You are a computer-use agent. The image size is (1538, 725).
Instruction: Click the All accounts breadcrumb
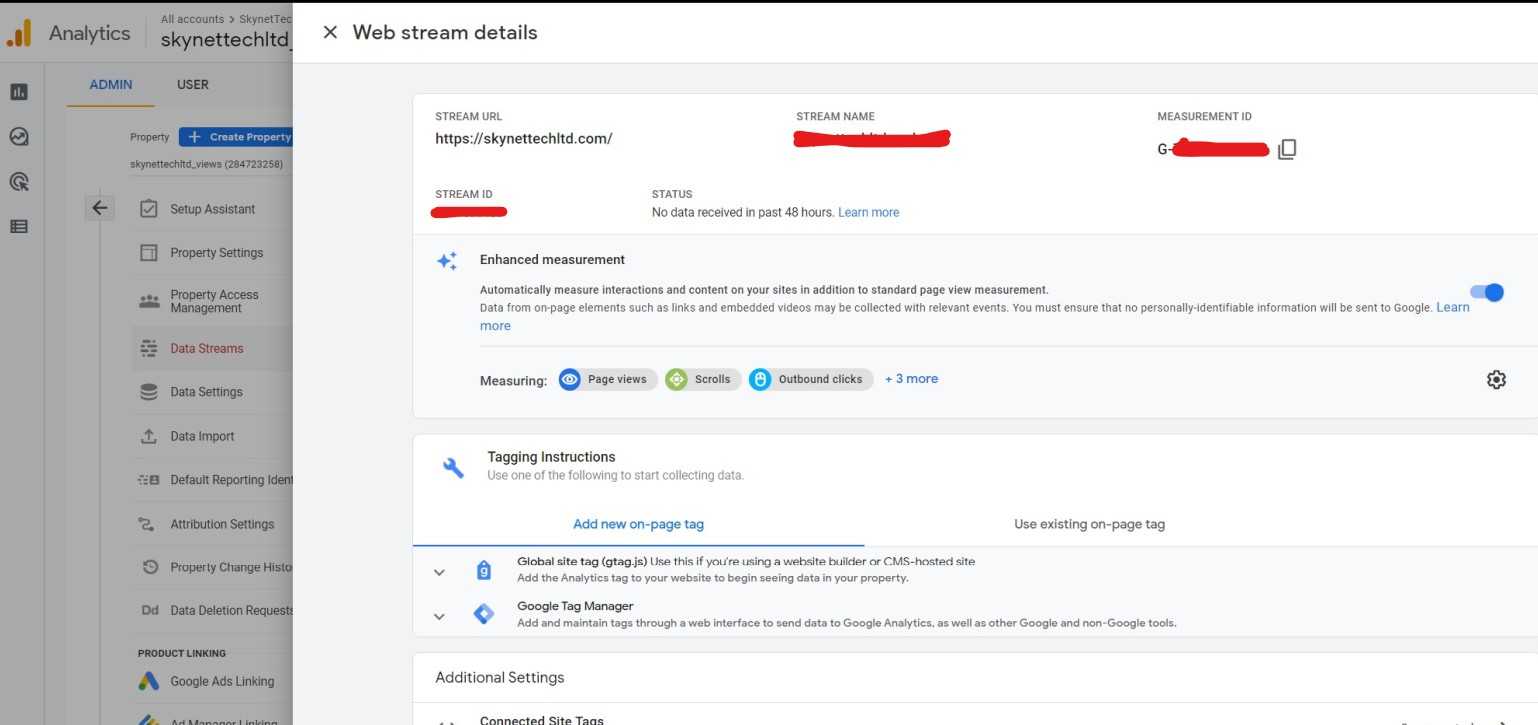[x=193, y=19]
